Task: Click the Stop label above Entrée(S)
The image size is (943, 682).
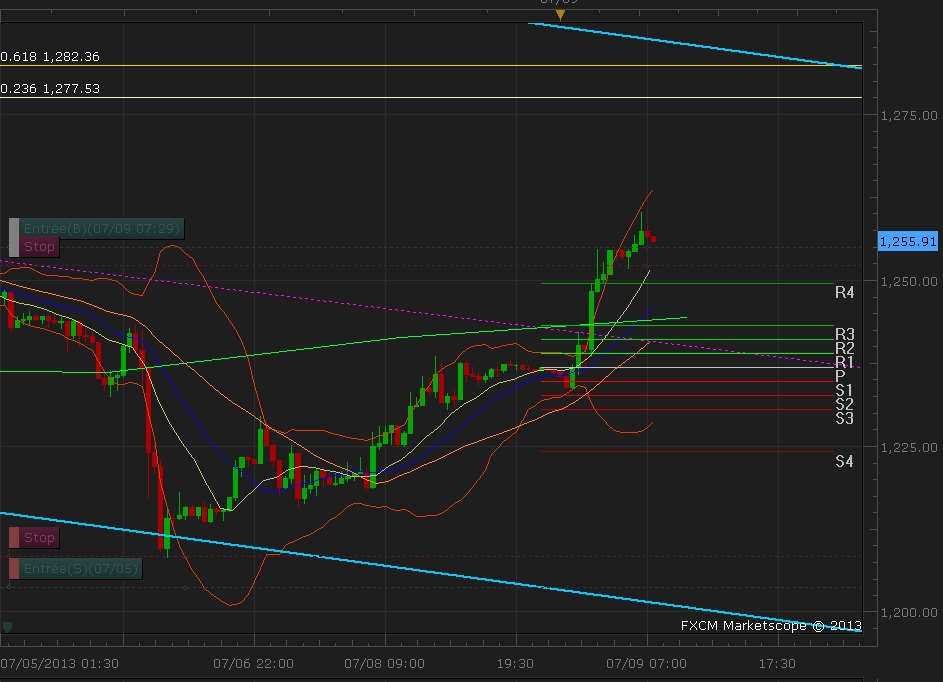Action: pos(40,537)
